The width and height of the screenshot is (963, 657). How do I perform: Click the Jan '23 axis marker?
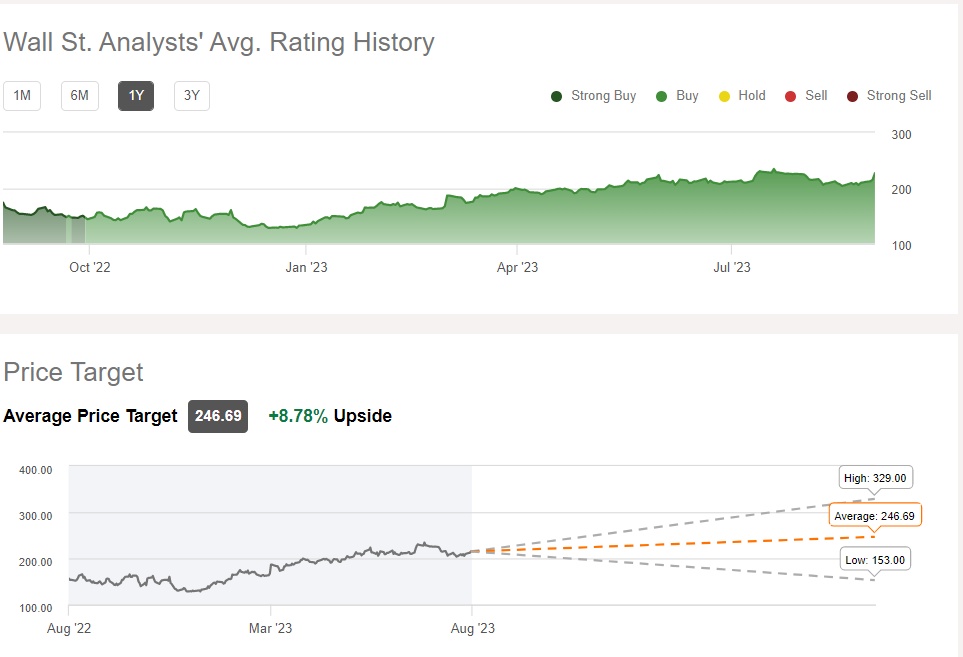click(x=306, y=267)
